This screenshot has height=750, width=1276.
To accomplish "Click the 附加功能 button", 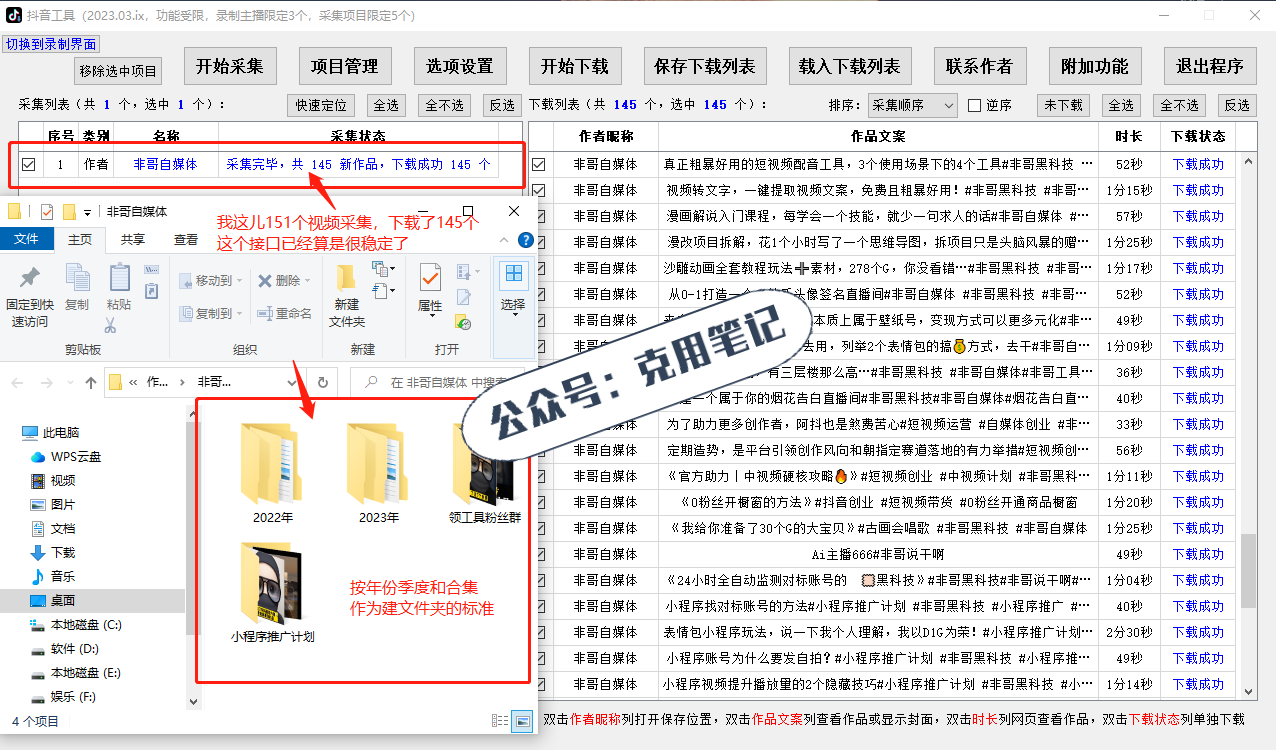I will coord(1095,66).
